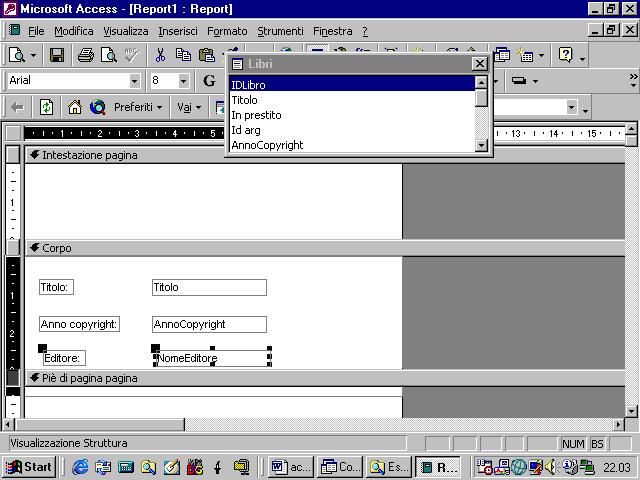The width and height of the screenshot is (640, 480).
Task: Select AnnoCopyright in the field list
Action: (x=352, y=145)
